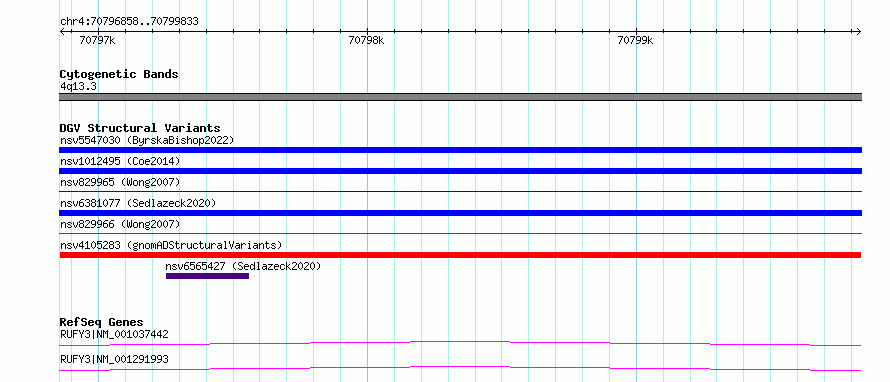The image size is (890, 382).
Task: Click the nsv5547030 (ByrskaBishop2022) variant label
Action: (x=147, y=140)
